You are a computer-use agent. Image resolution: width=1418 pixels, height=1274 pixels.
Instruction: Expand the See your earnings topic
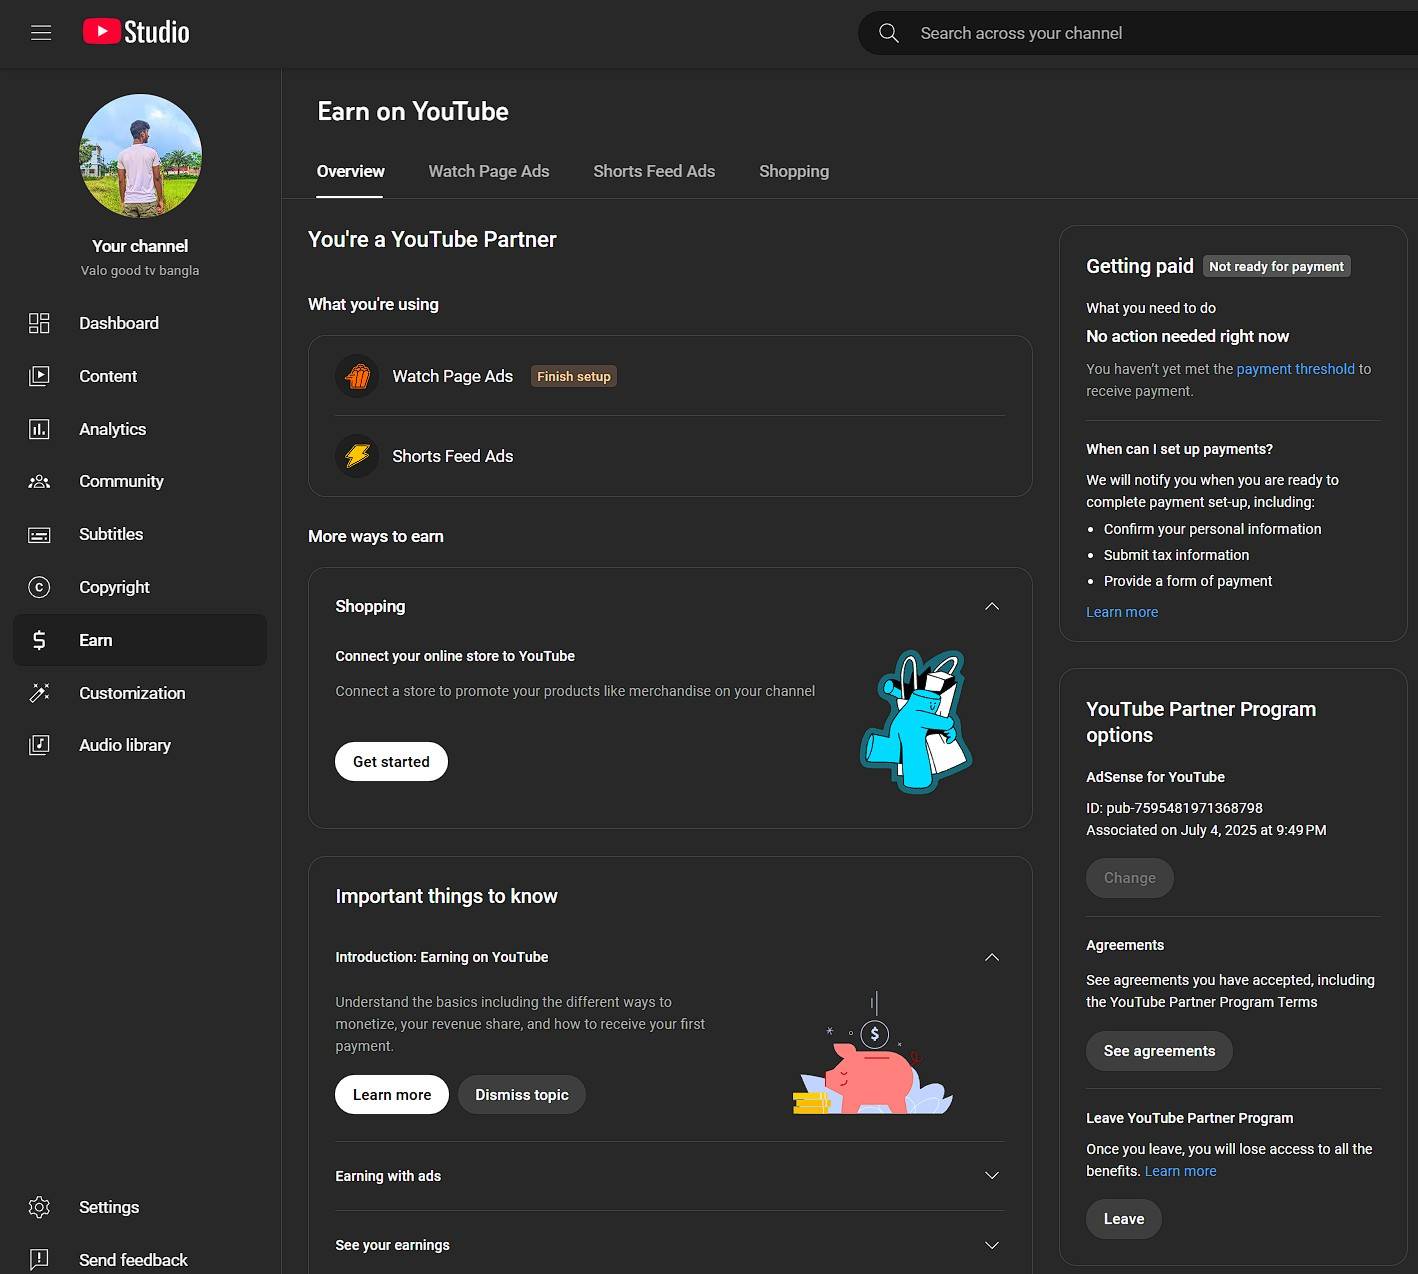991,1245
